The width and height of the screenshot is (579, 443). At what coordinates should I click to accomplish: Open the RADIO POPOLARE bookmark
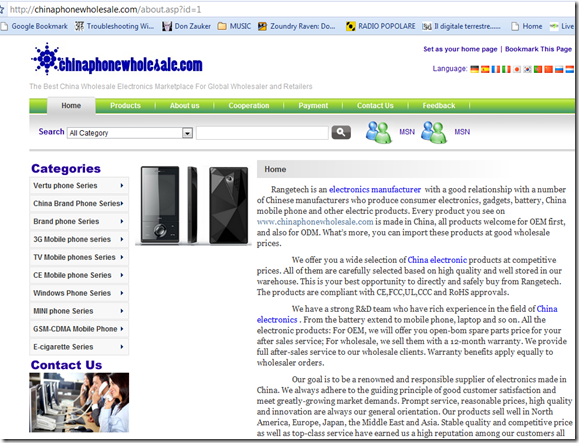(380, 26)
